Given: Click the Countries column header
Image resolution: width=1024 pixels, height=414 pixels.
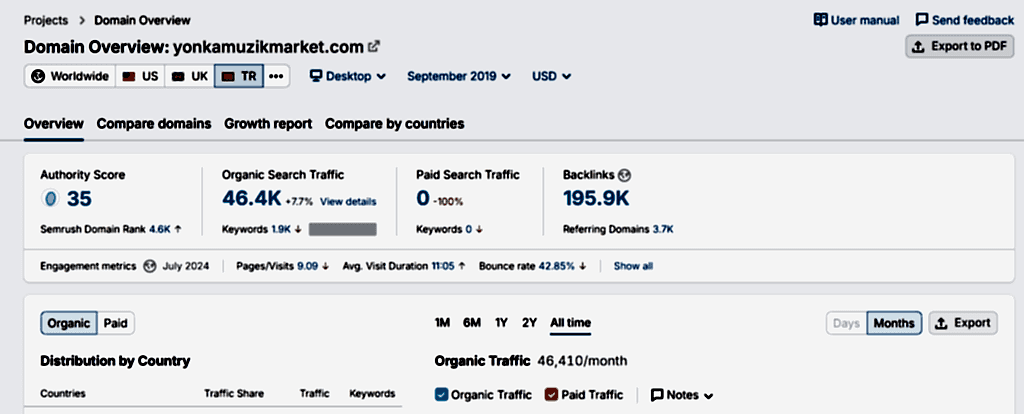Looking at the screenshot, I should click(63, 394).
